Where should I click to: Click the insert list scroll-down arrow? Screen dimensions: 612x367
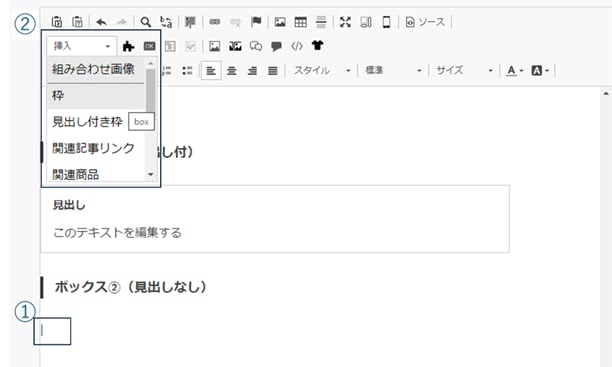tap(151, 175)
